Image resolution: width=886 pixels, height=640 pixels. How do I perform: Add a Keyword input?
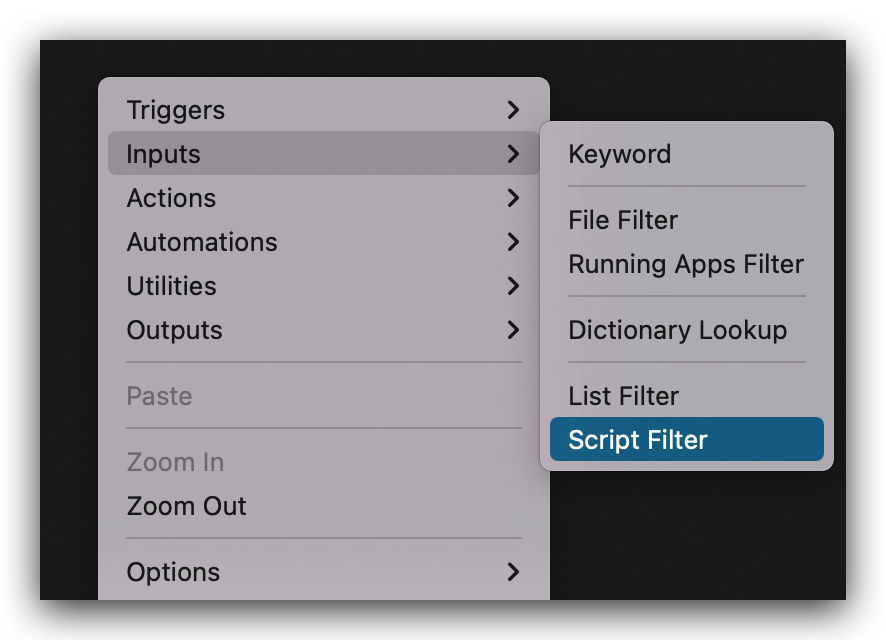pyautogui.click(x=687, y=154)
